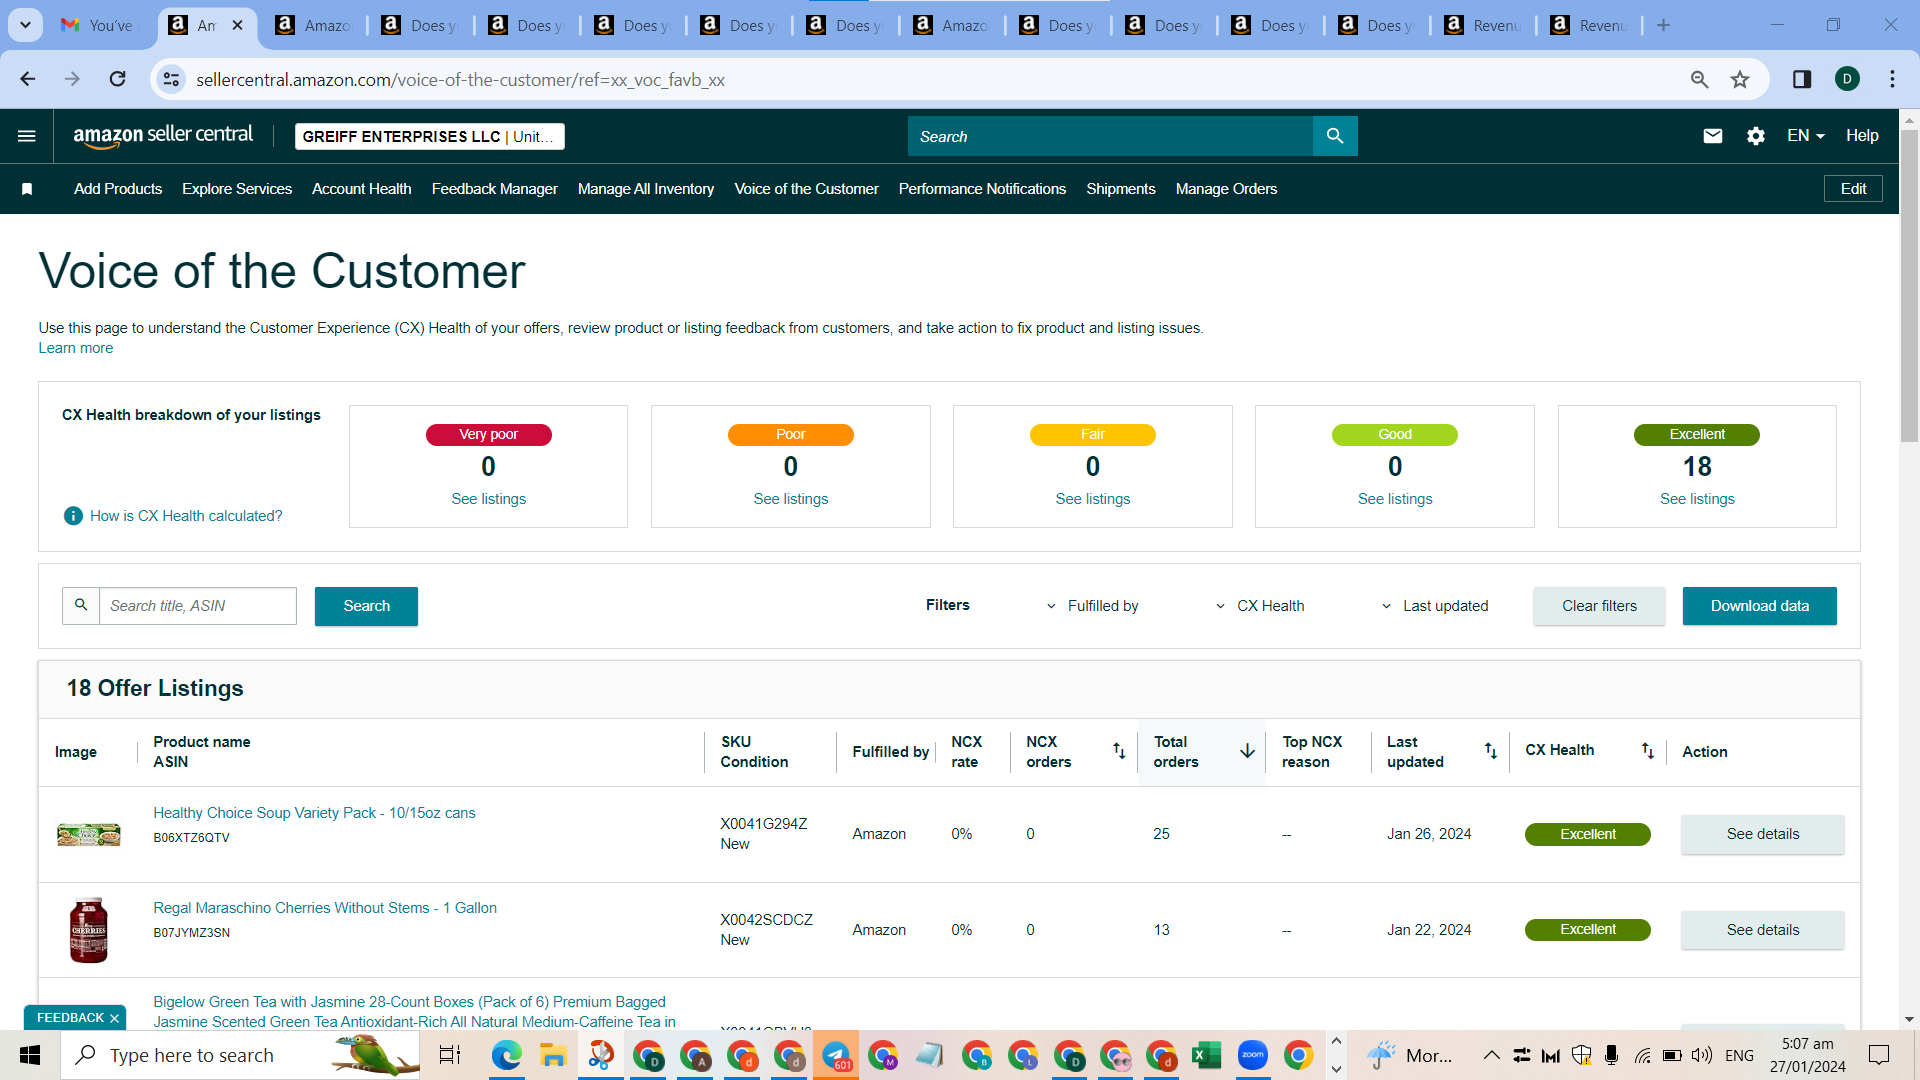Sort by NCX orders column arrows
The image size is (1920, 1080).
(x=1119, y=751)
